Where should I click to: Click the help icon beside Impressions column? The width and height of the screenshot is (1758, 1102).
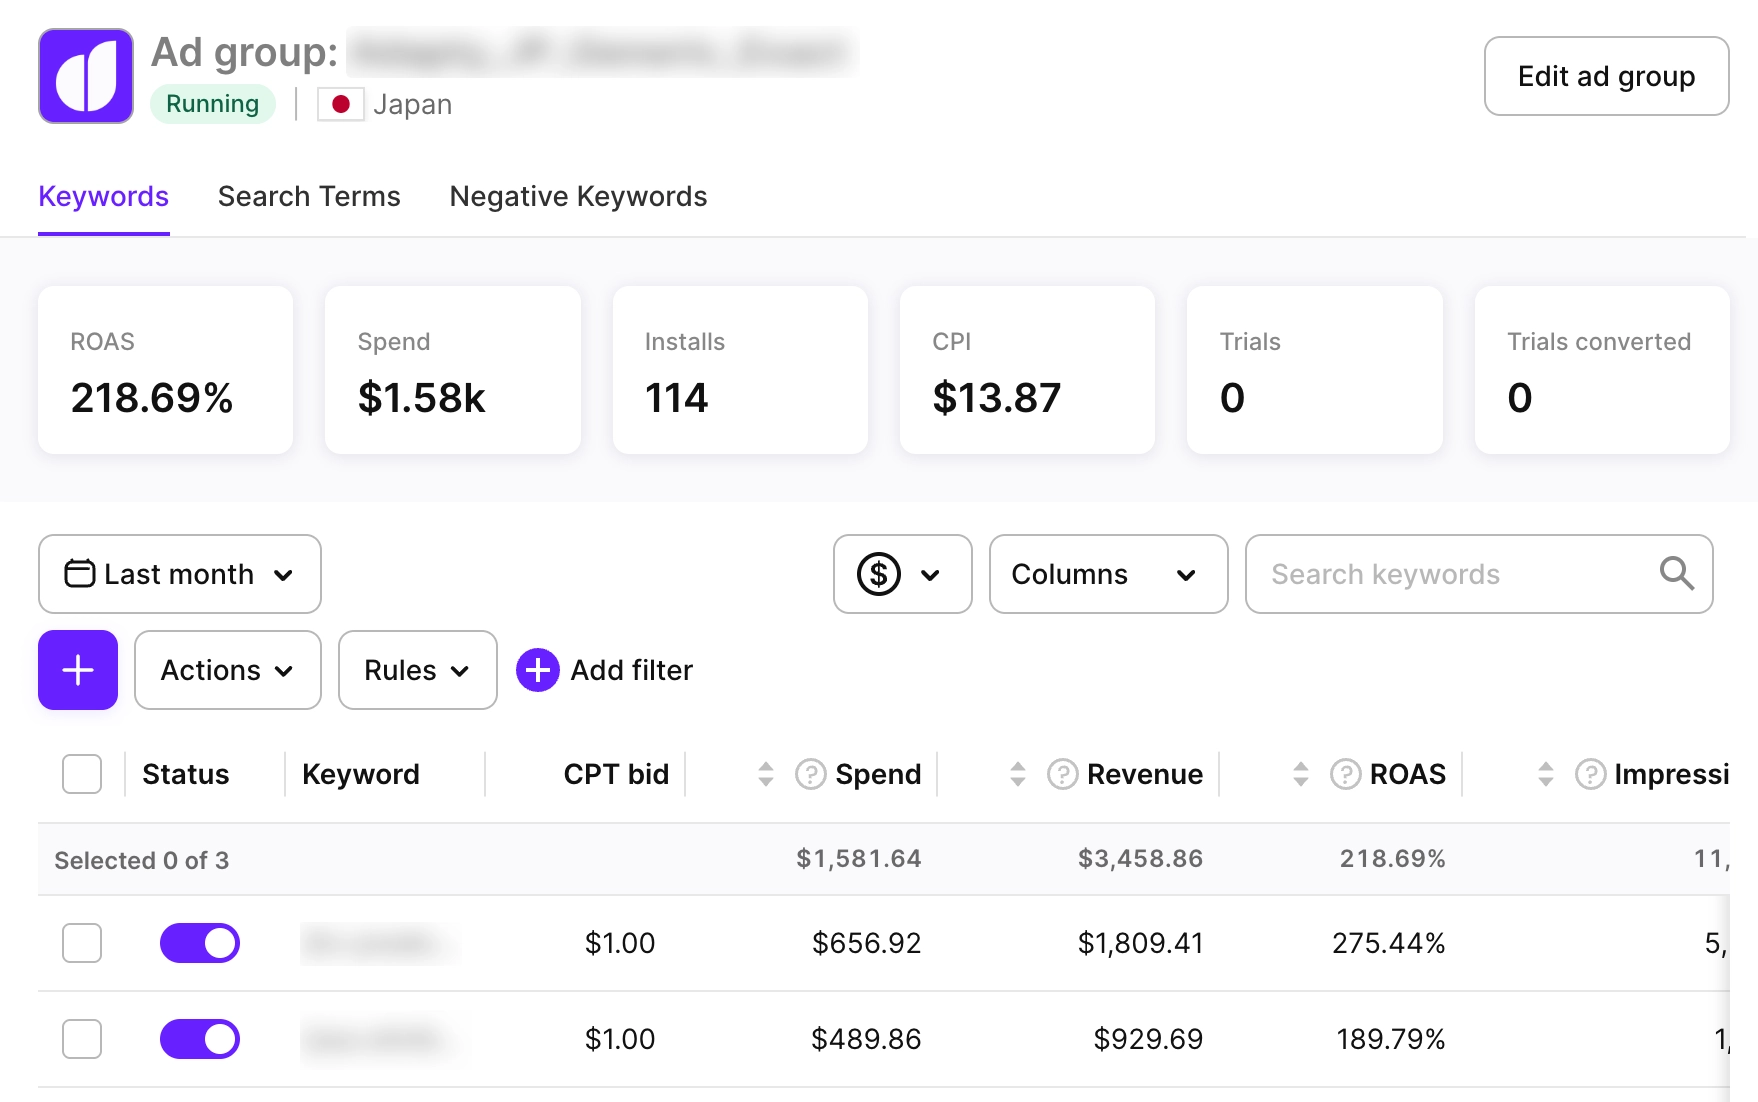(1590, 774)
